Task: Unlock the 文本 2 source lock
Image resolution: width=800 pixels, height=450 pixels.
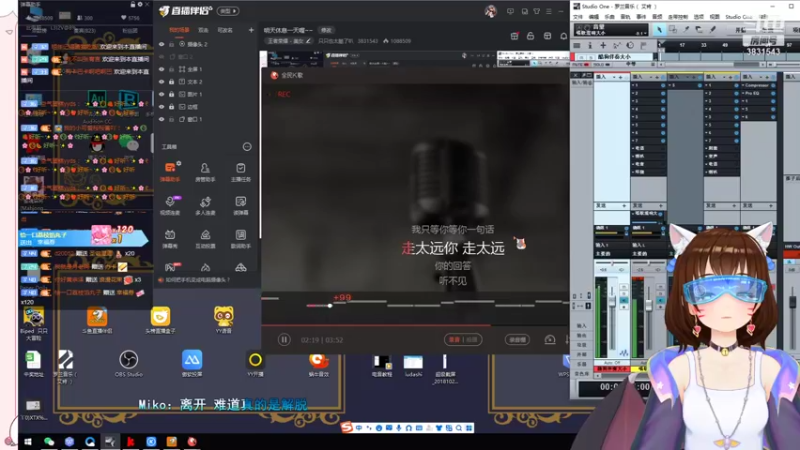Action: pos(172,82)
